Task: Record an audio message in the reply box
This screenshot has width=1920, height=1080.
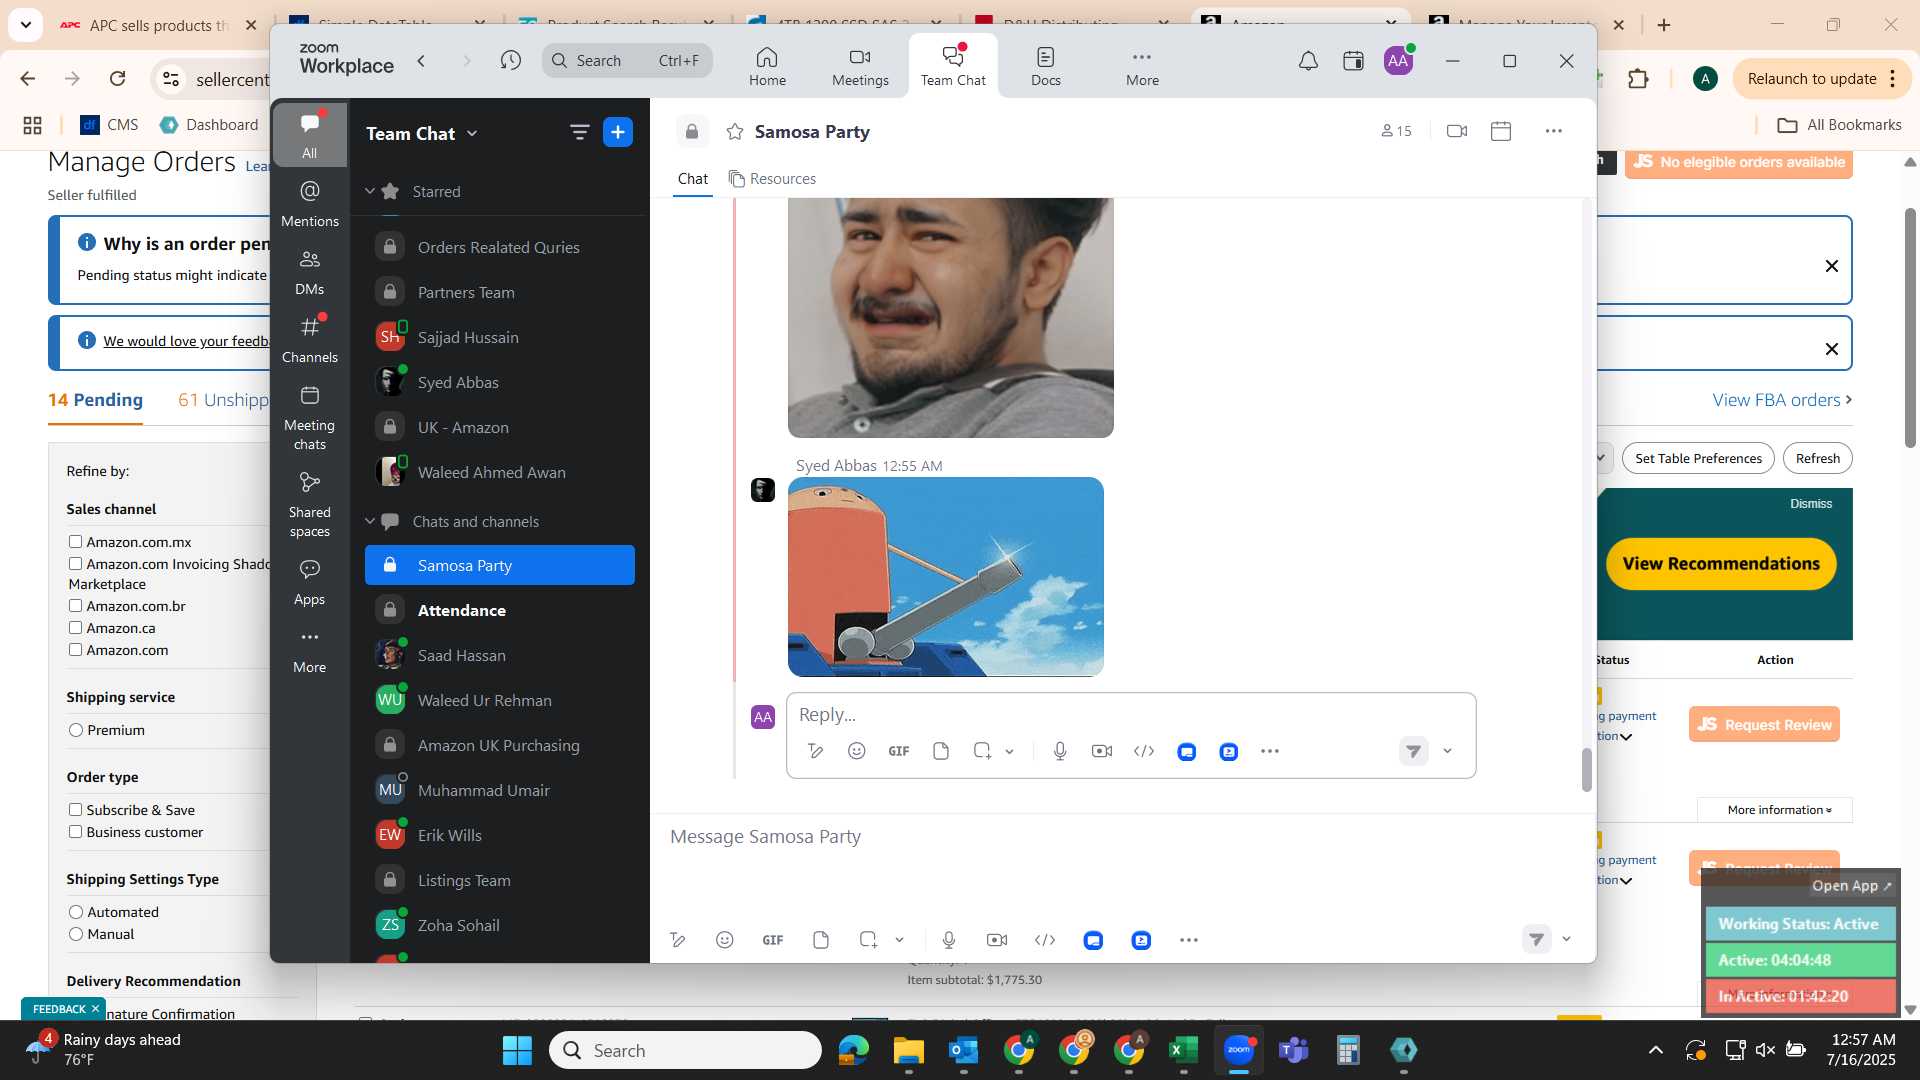Action: click(1060, 751)
